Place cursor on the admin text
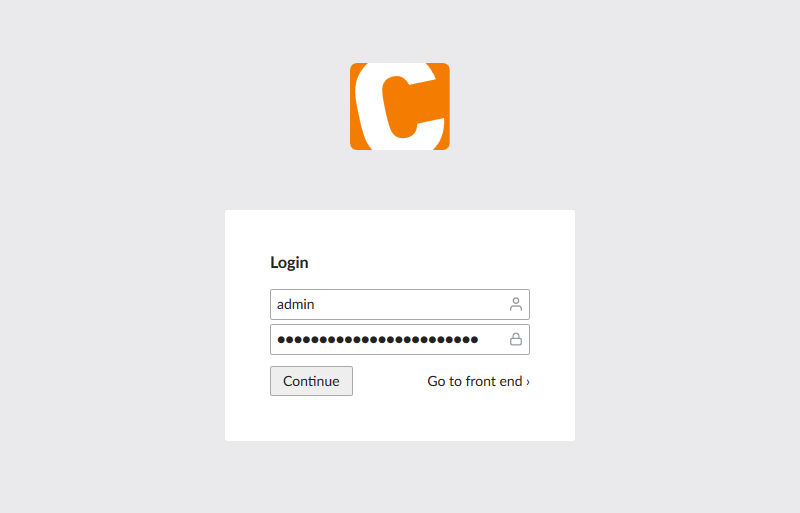Viewport: 800px width, 513px height. pyautogui.click(x=295, y=304)
